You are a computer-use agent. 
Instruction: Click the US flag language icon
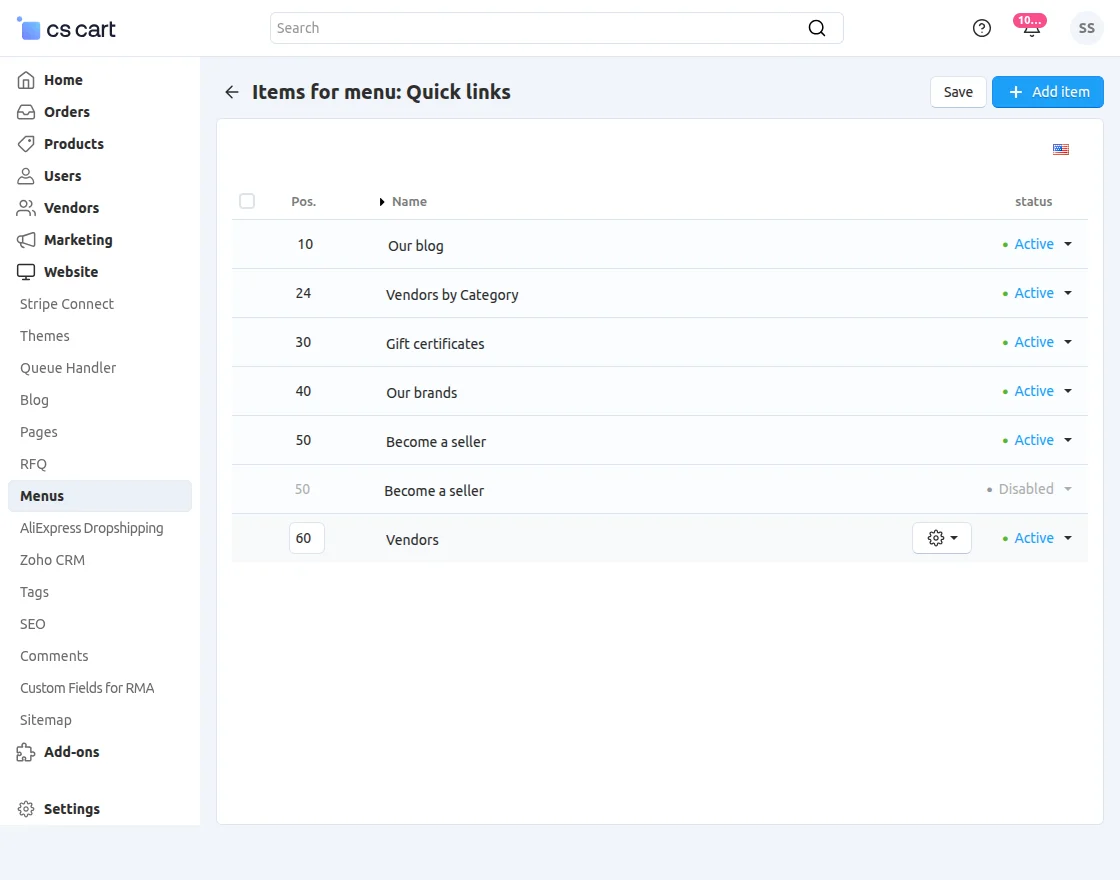click(1061, 150)
